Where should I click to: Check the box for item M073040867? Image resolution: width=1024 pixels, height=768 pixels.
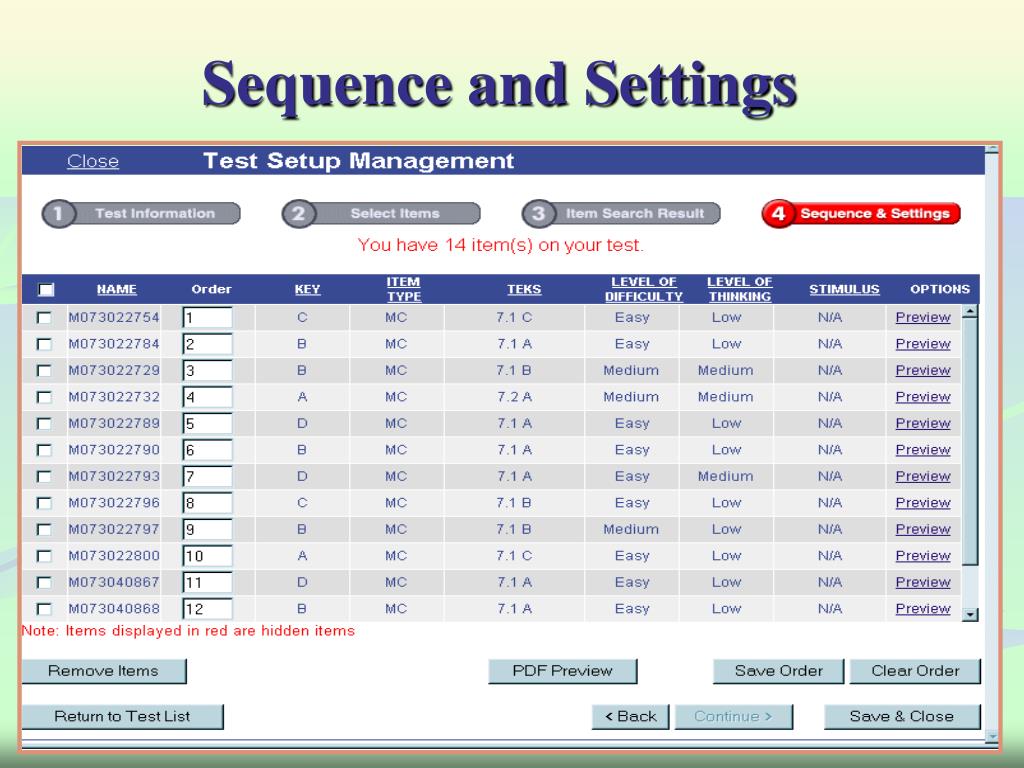[x=44, y=583]
